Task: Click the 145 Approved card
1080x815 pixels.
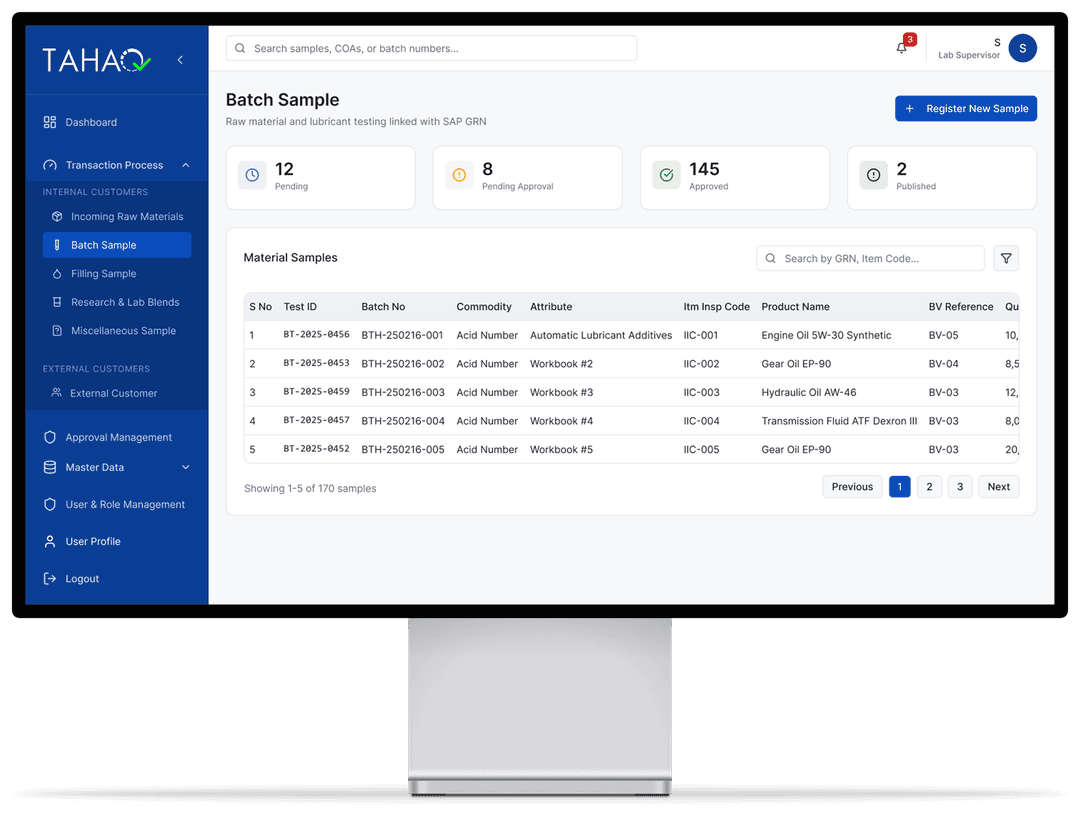Action: tap(734, 178)
